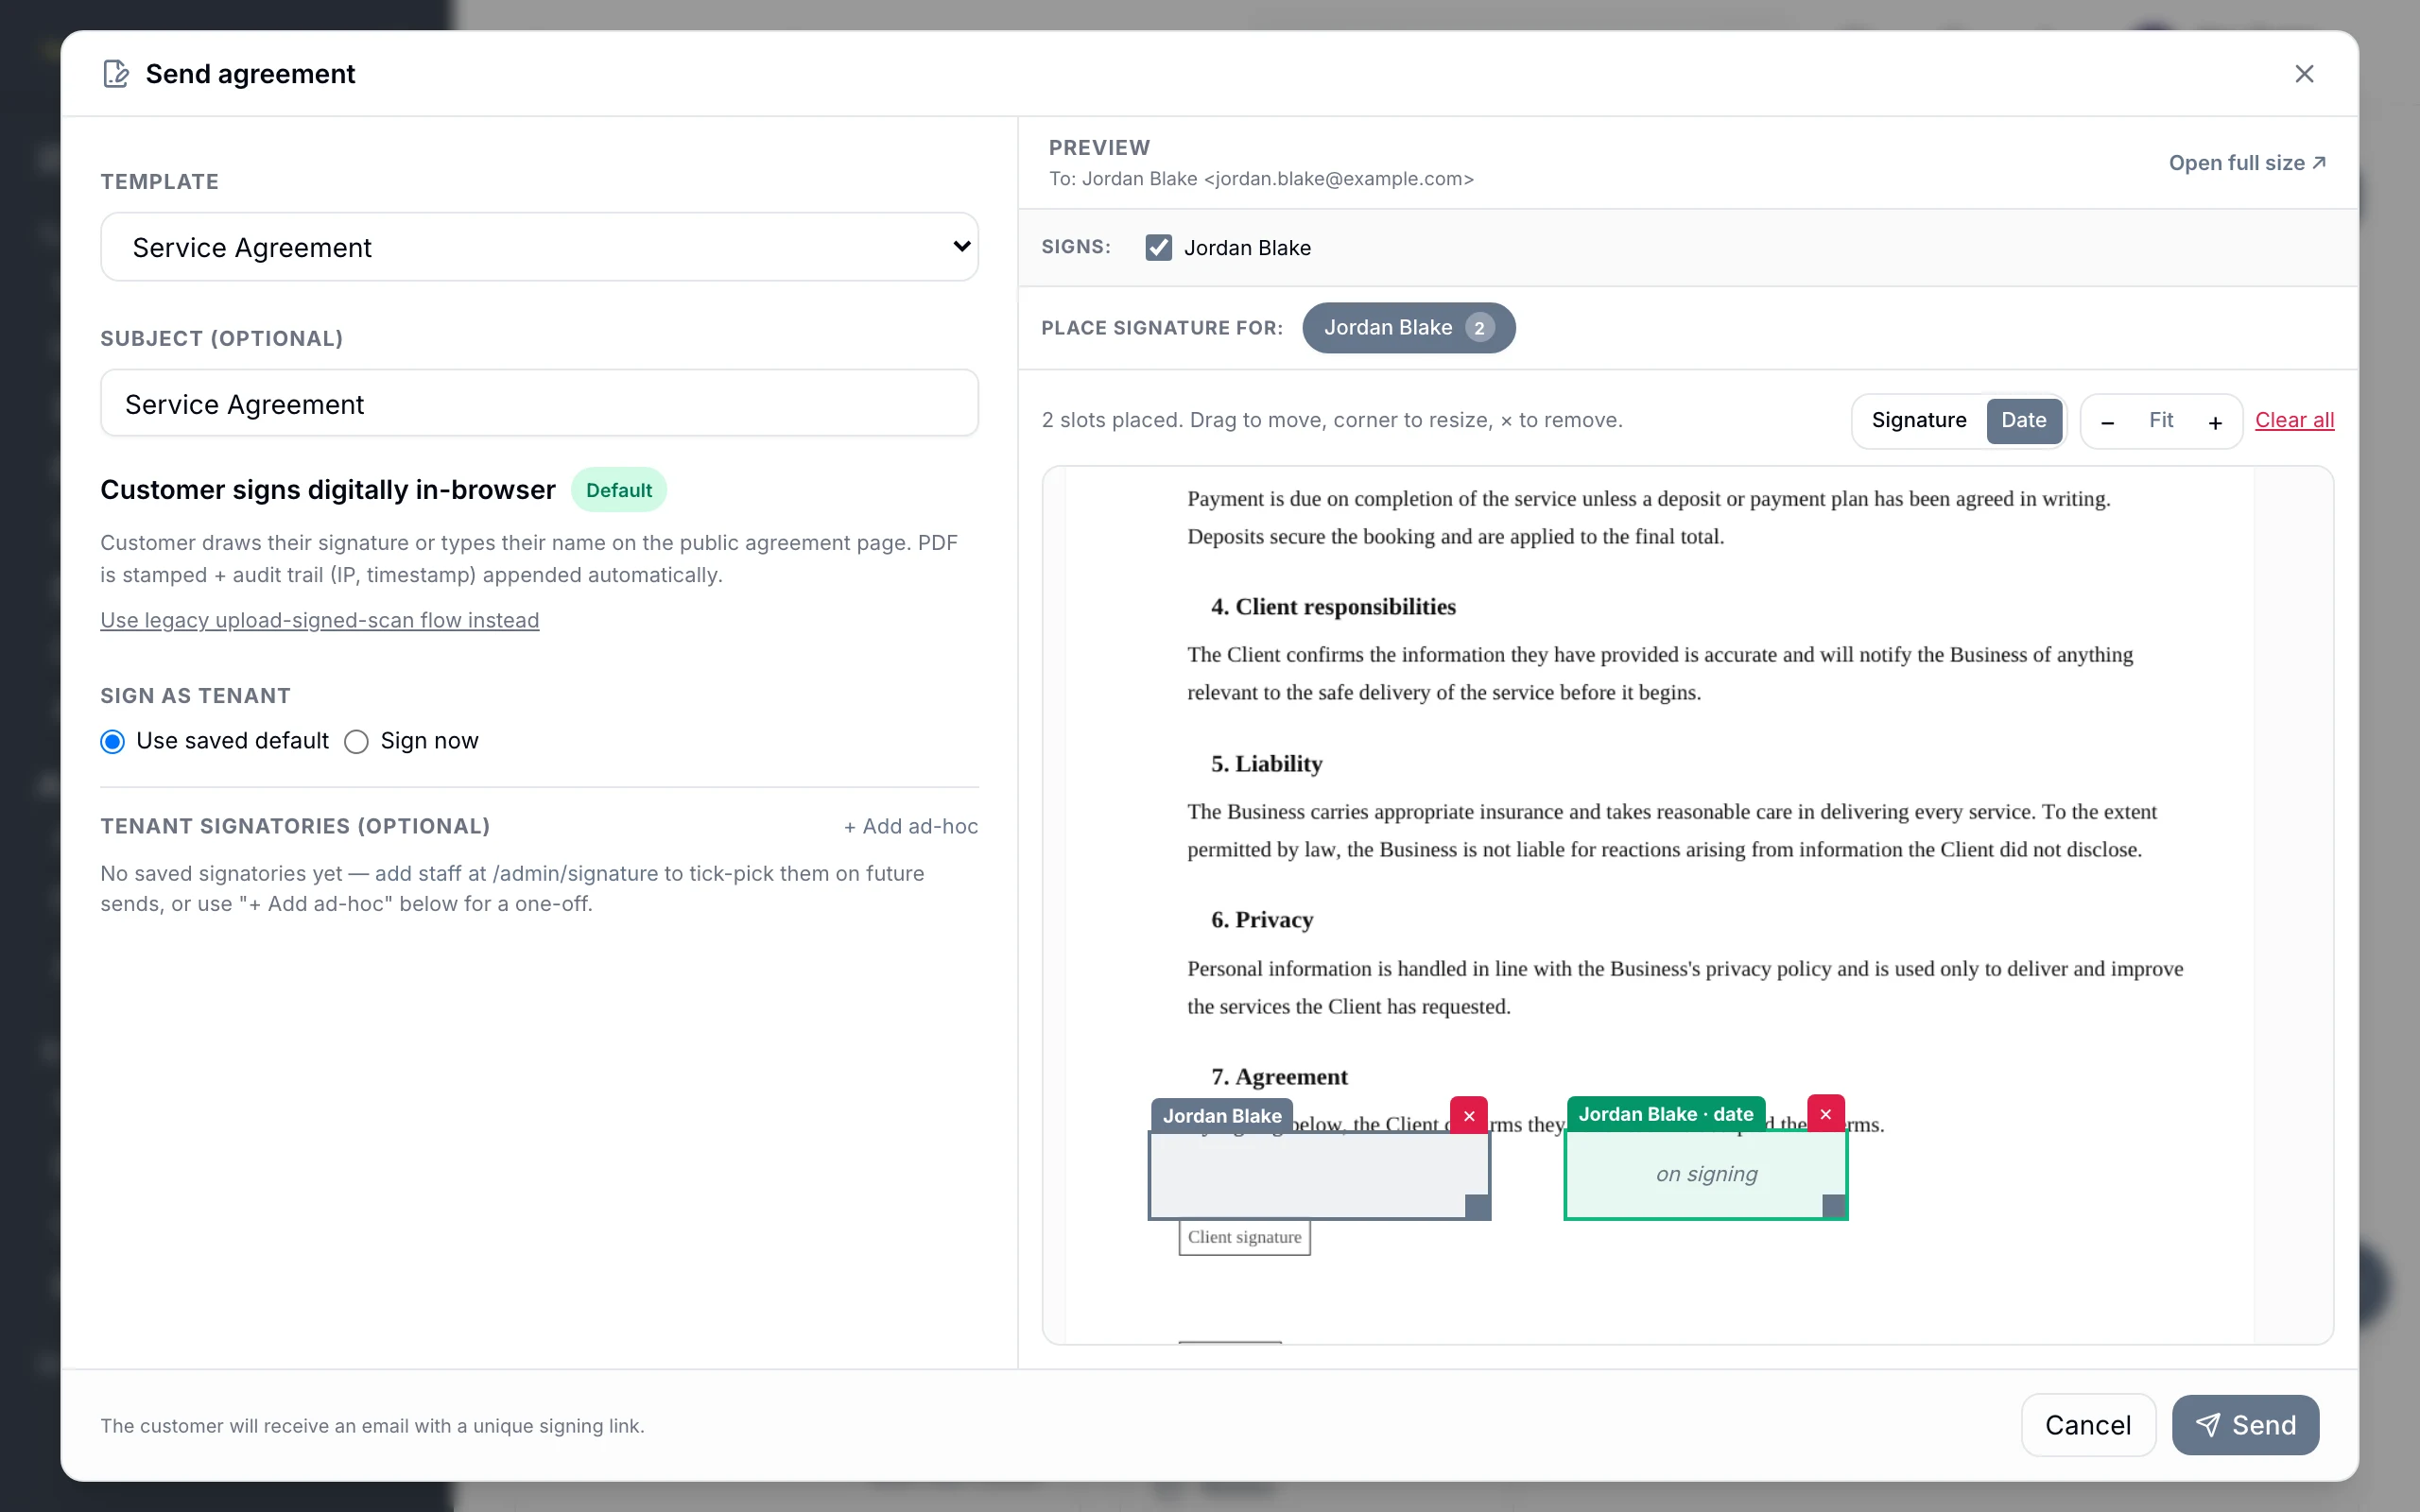The height and width of the screenshot is (1512, 2420).
Task: Close the Send agreement dialog
Action: point(2304,74)
